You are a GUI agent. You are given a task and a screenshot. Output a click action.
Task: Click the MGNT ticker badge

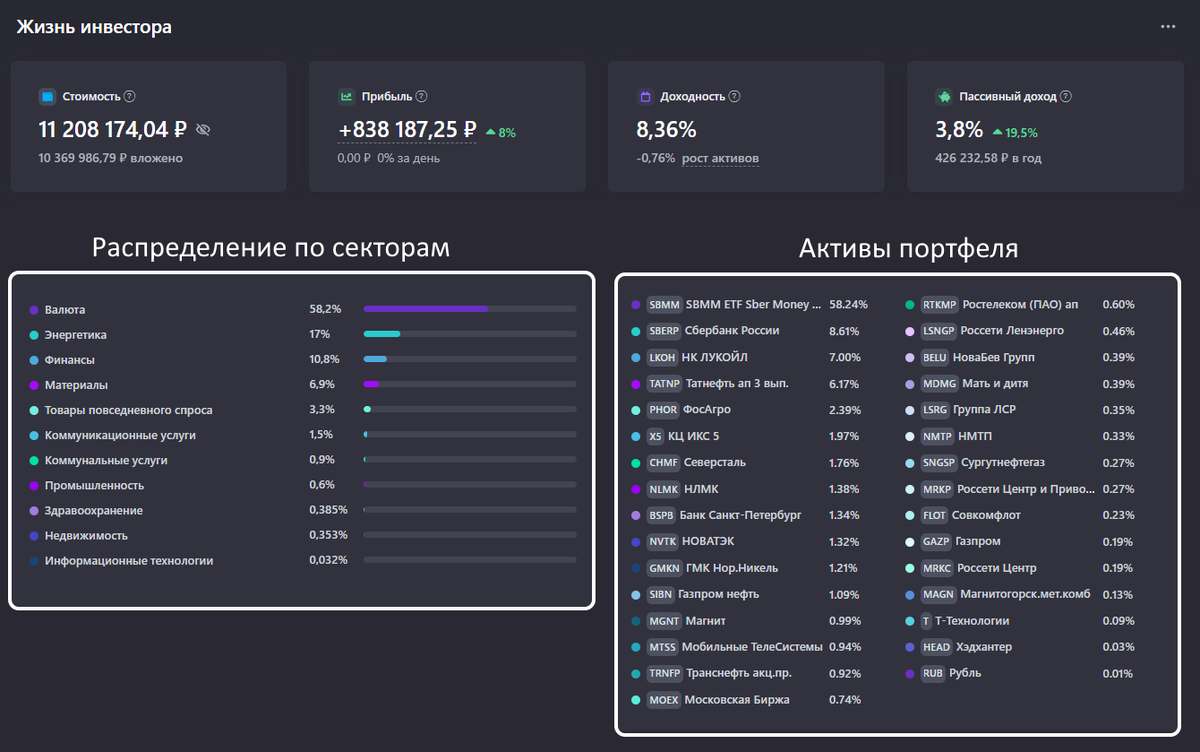[x=664, y=621]
